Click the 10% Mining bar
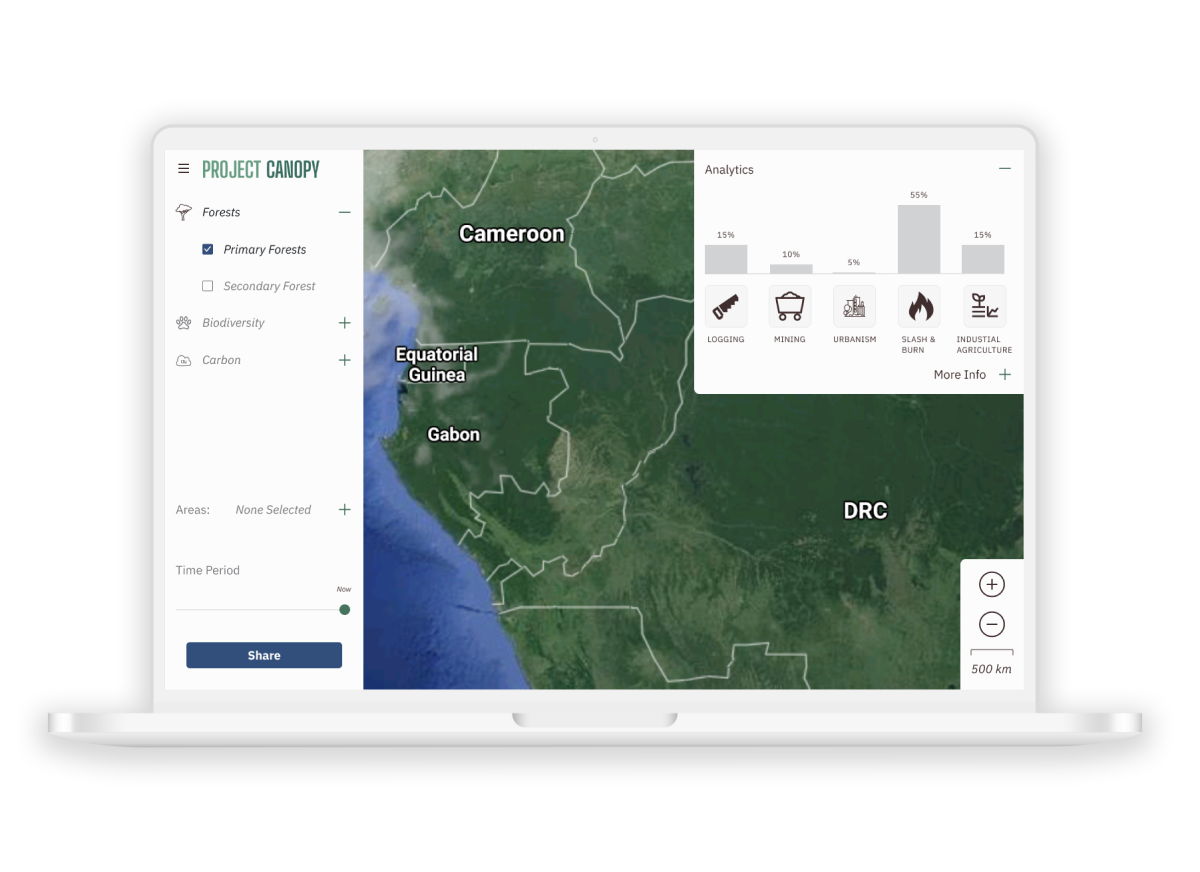 point(791,268)
